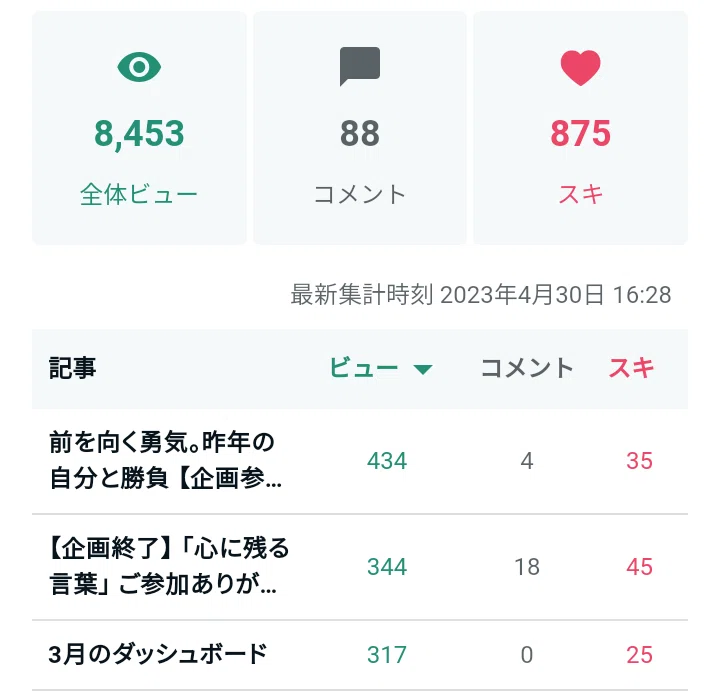Screen dimensions: 720x693
Task: Open article 3月のダッシュボード
Action: (x=158, y=654)
